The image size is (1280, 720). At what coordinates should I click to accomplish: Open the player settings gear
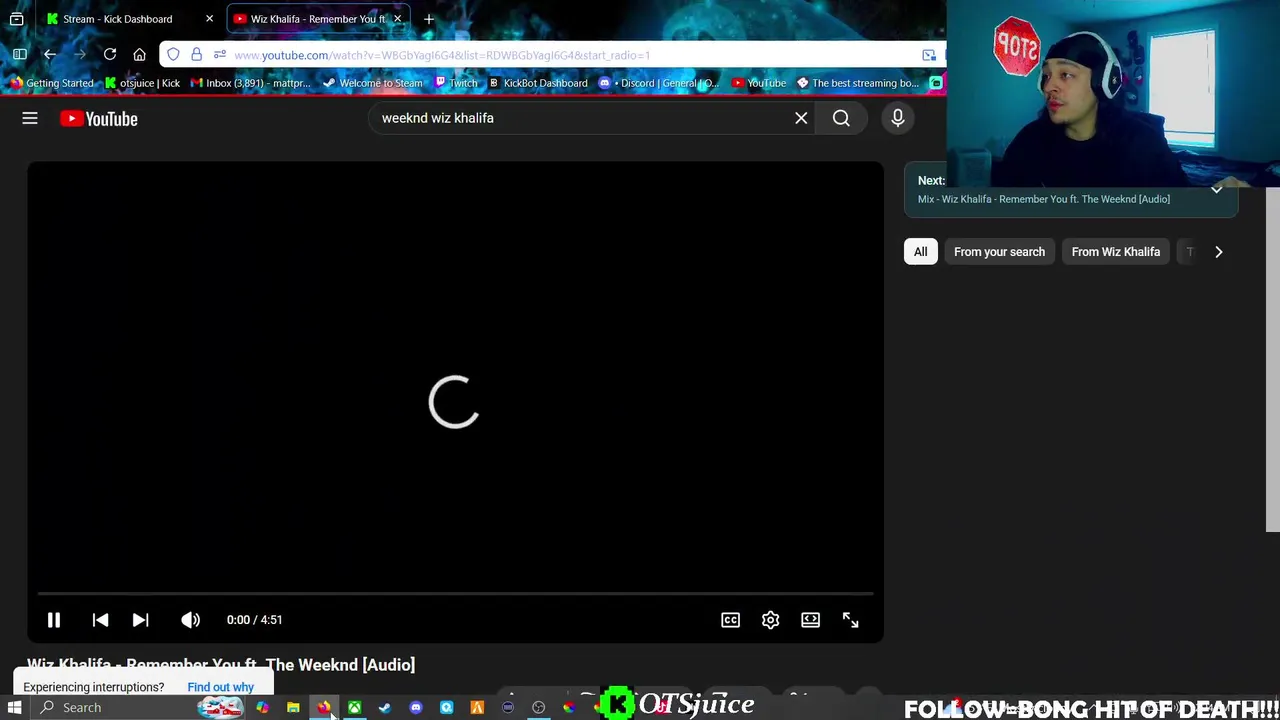(x=770, y=620)
